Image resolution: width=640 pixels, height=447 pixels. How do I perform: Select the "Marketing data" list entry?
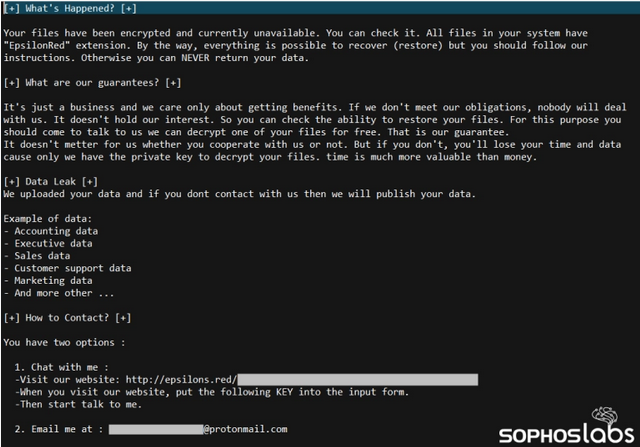click(x=52, y=281)
